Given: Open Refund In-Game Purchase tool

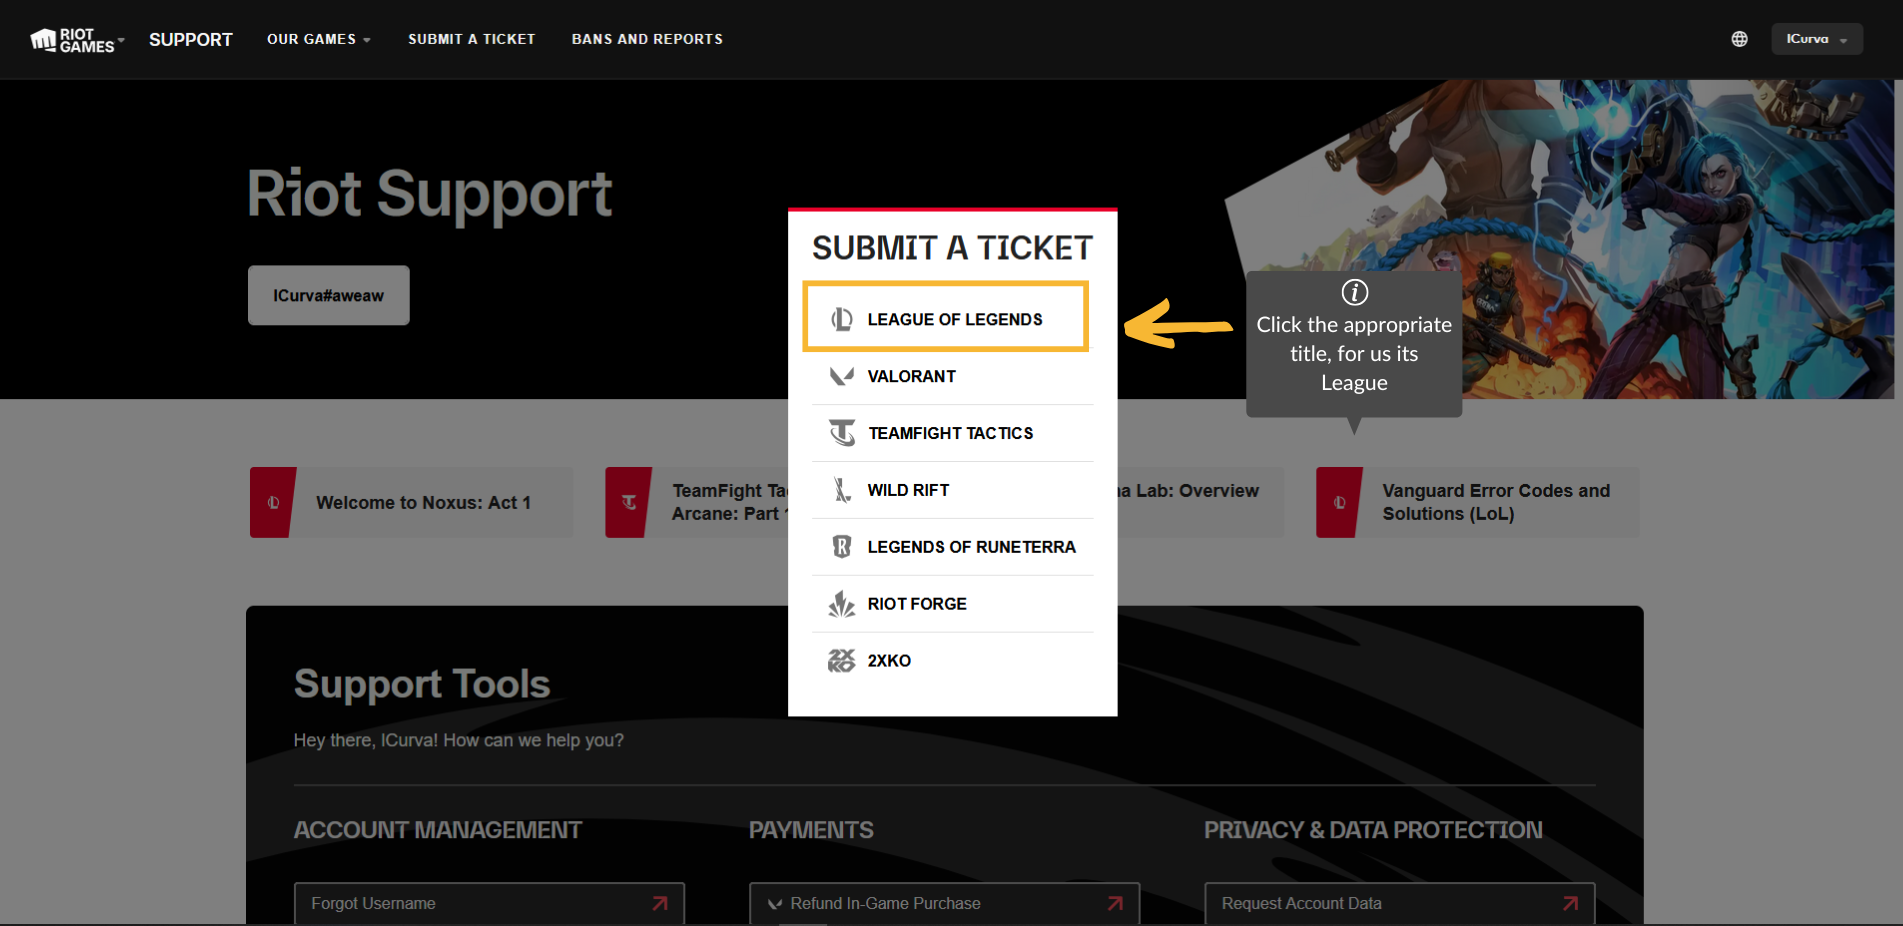Looking at the screenshot, I should pyautogui.click(x=945, y=903).
